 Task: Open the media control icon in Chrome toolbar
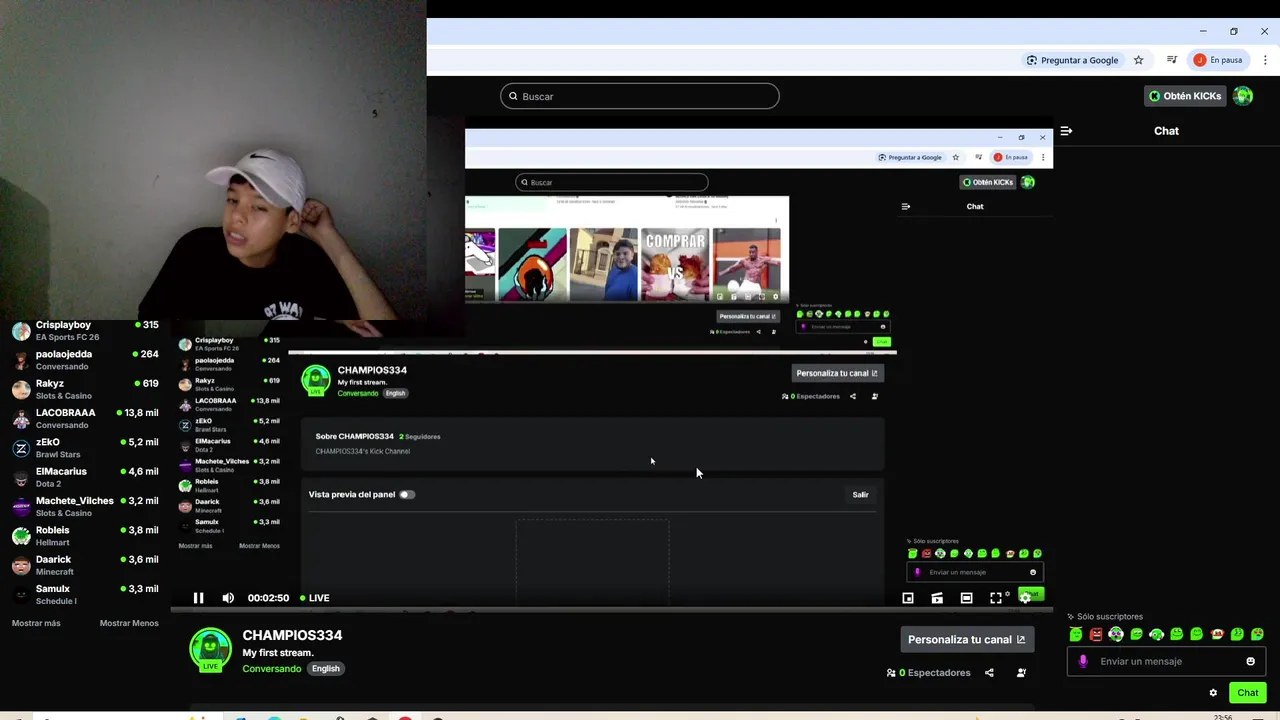pyautogui.click(x=1172, y=60)
